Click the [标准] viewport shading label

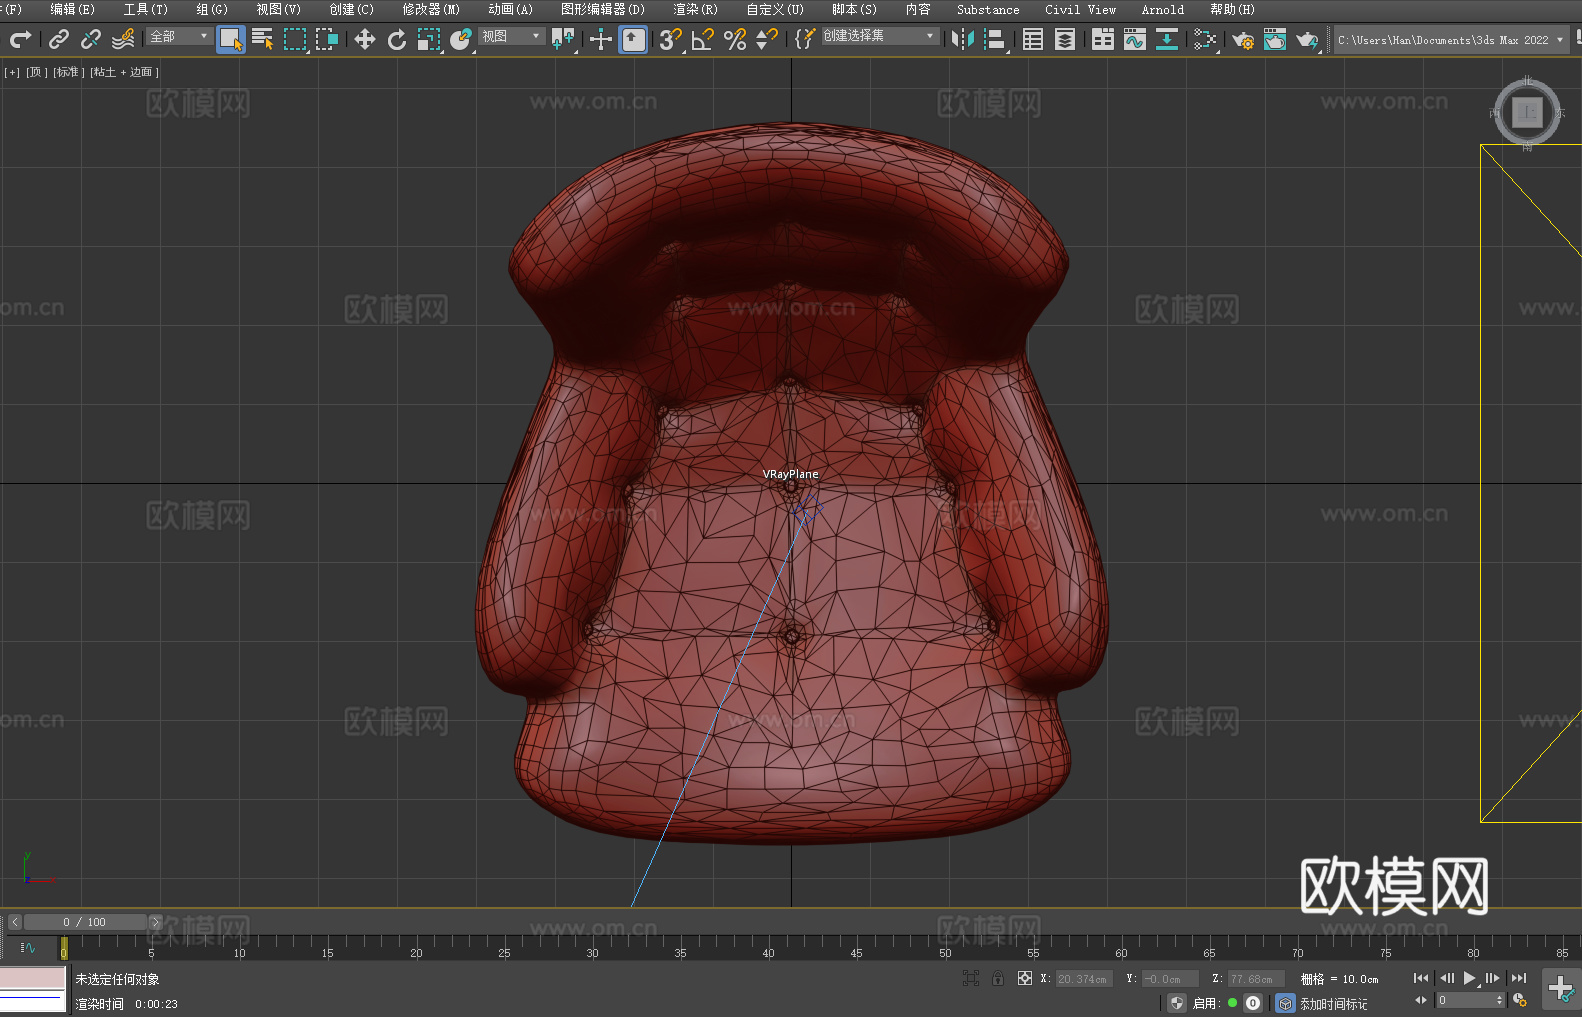click(68, 72)
